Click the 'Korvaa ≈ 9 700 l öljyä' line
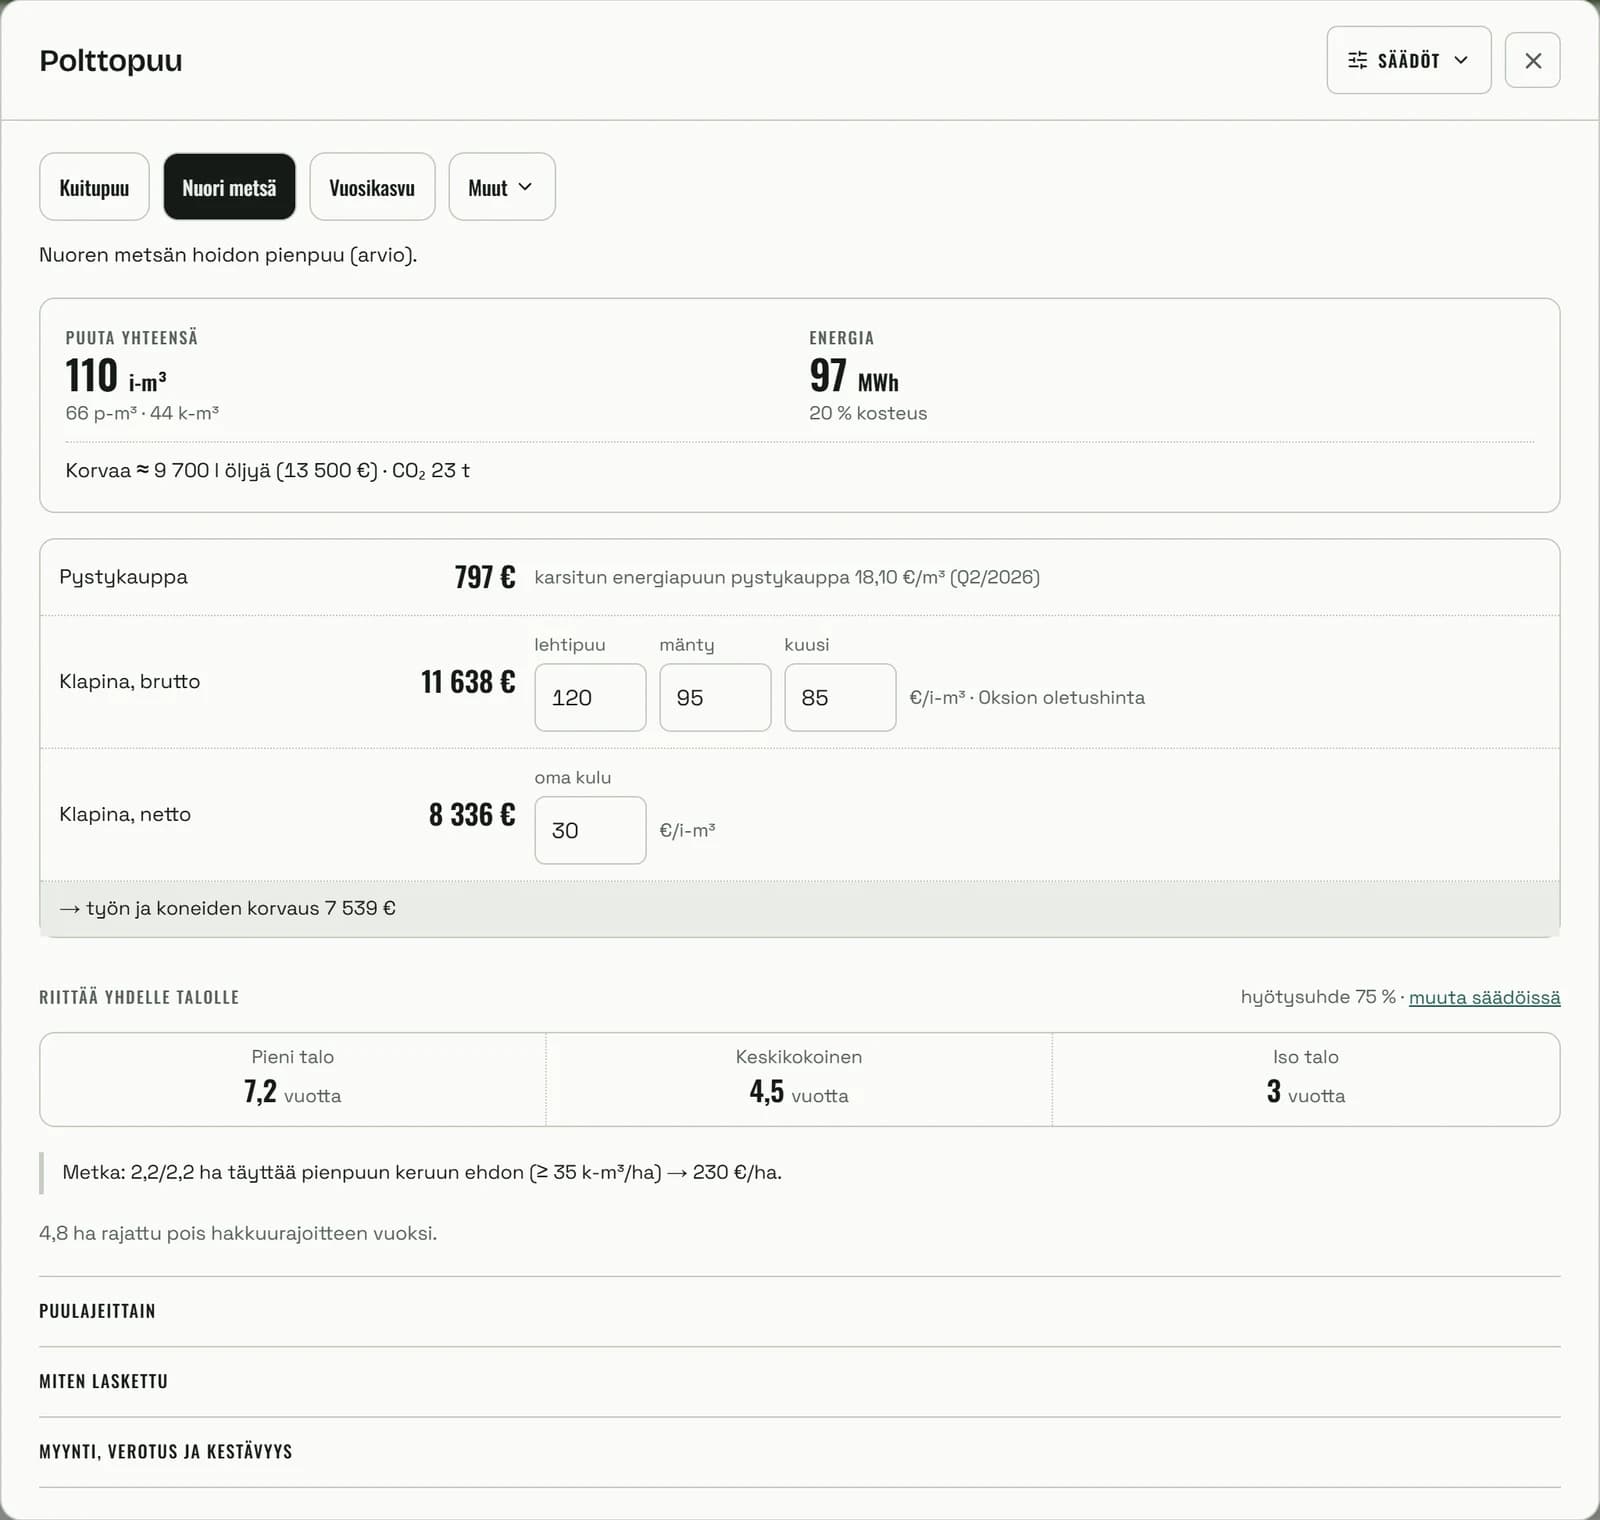Screen dimensions: 1600x1520 pos(267,470)
